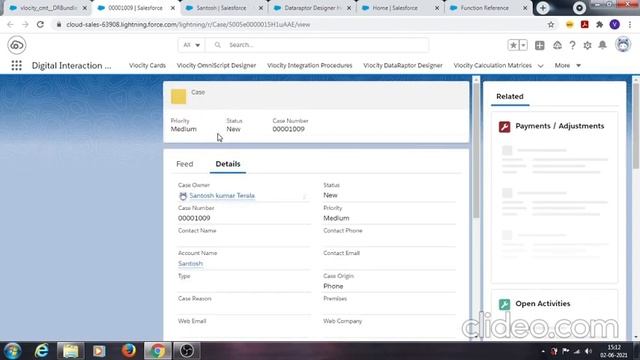Open the volume icon in system tray

pos(588,351)
